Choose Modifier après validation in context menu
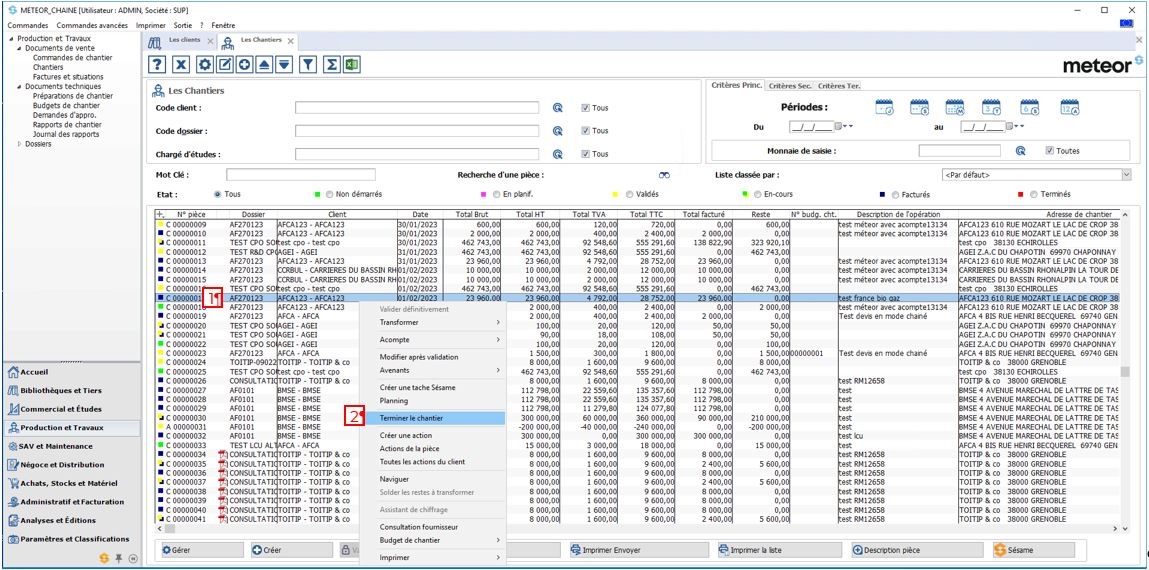This screenshot has height=570, width=1149. (x=432, y=357)
